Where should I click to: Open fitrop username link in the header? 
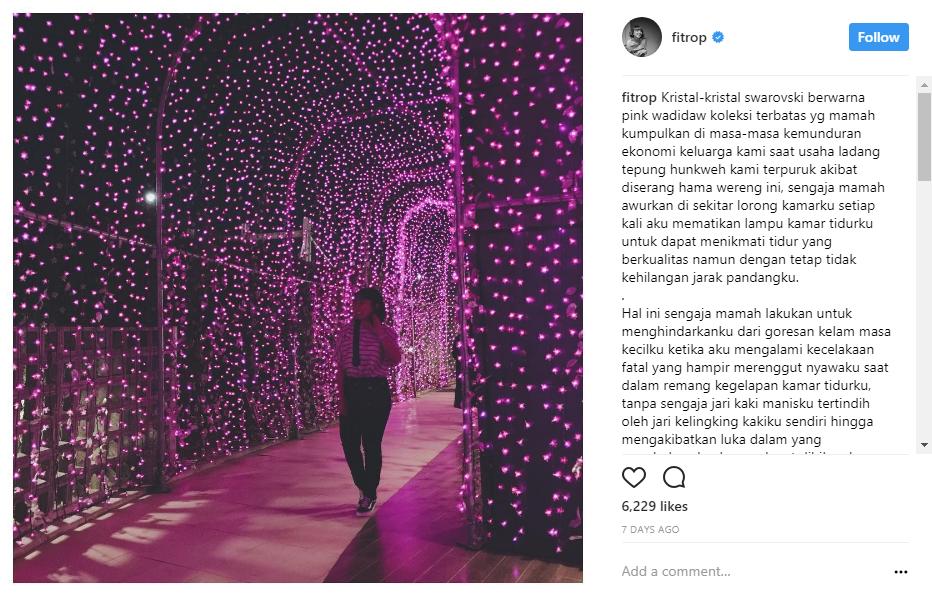(689, 37)
